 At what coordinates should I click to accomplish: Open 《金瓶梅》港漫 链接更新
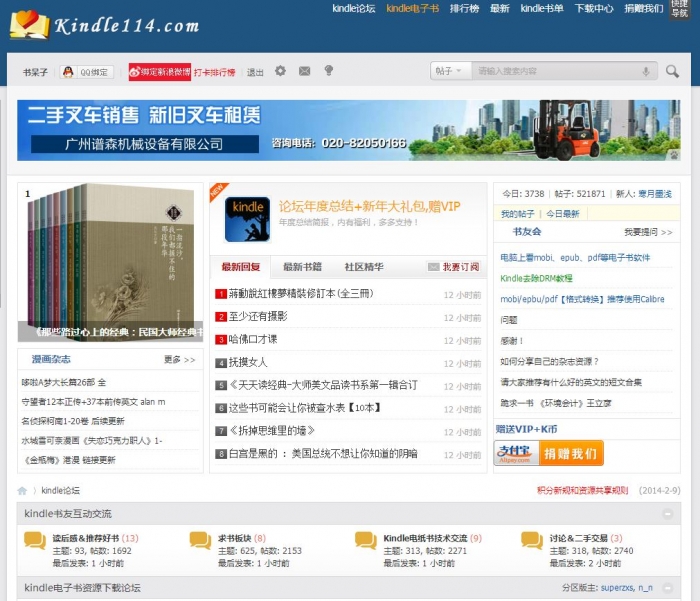tap(68, 460)
